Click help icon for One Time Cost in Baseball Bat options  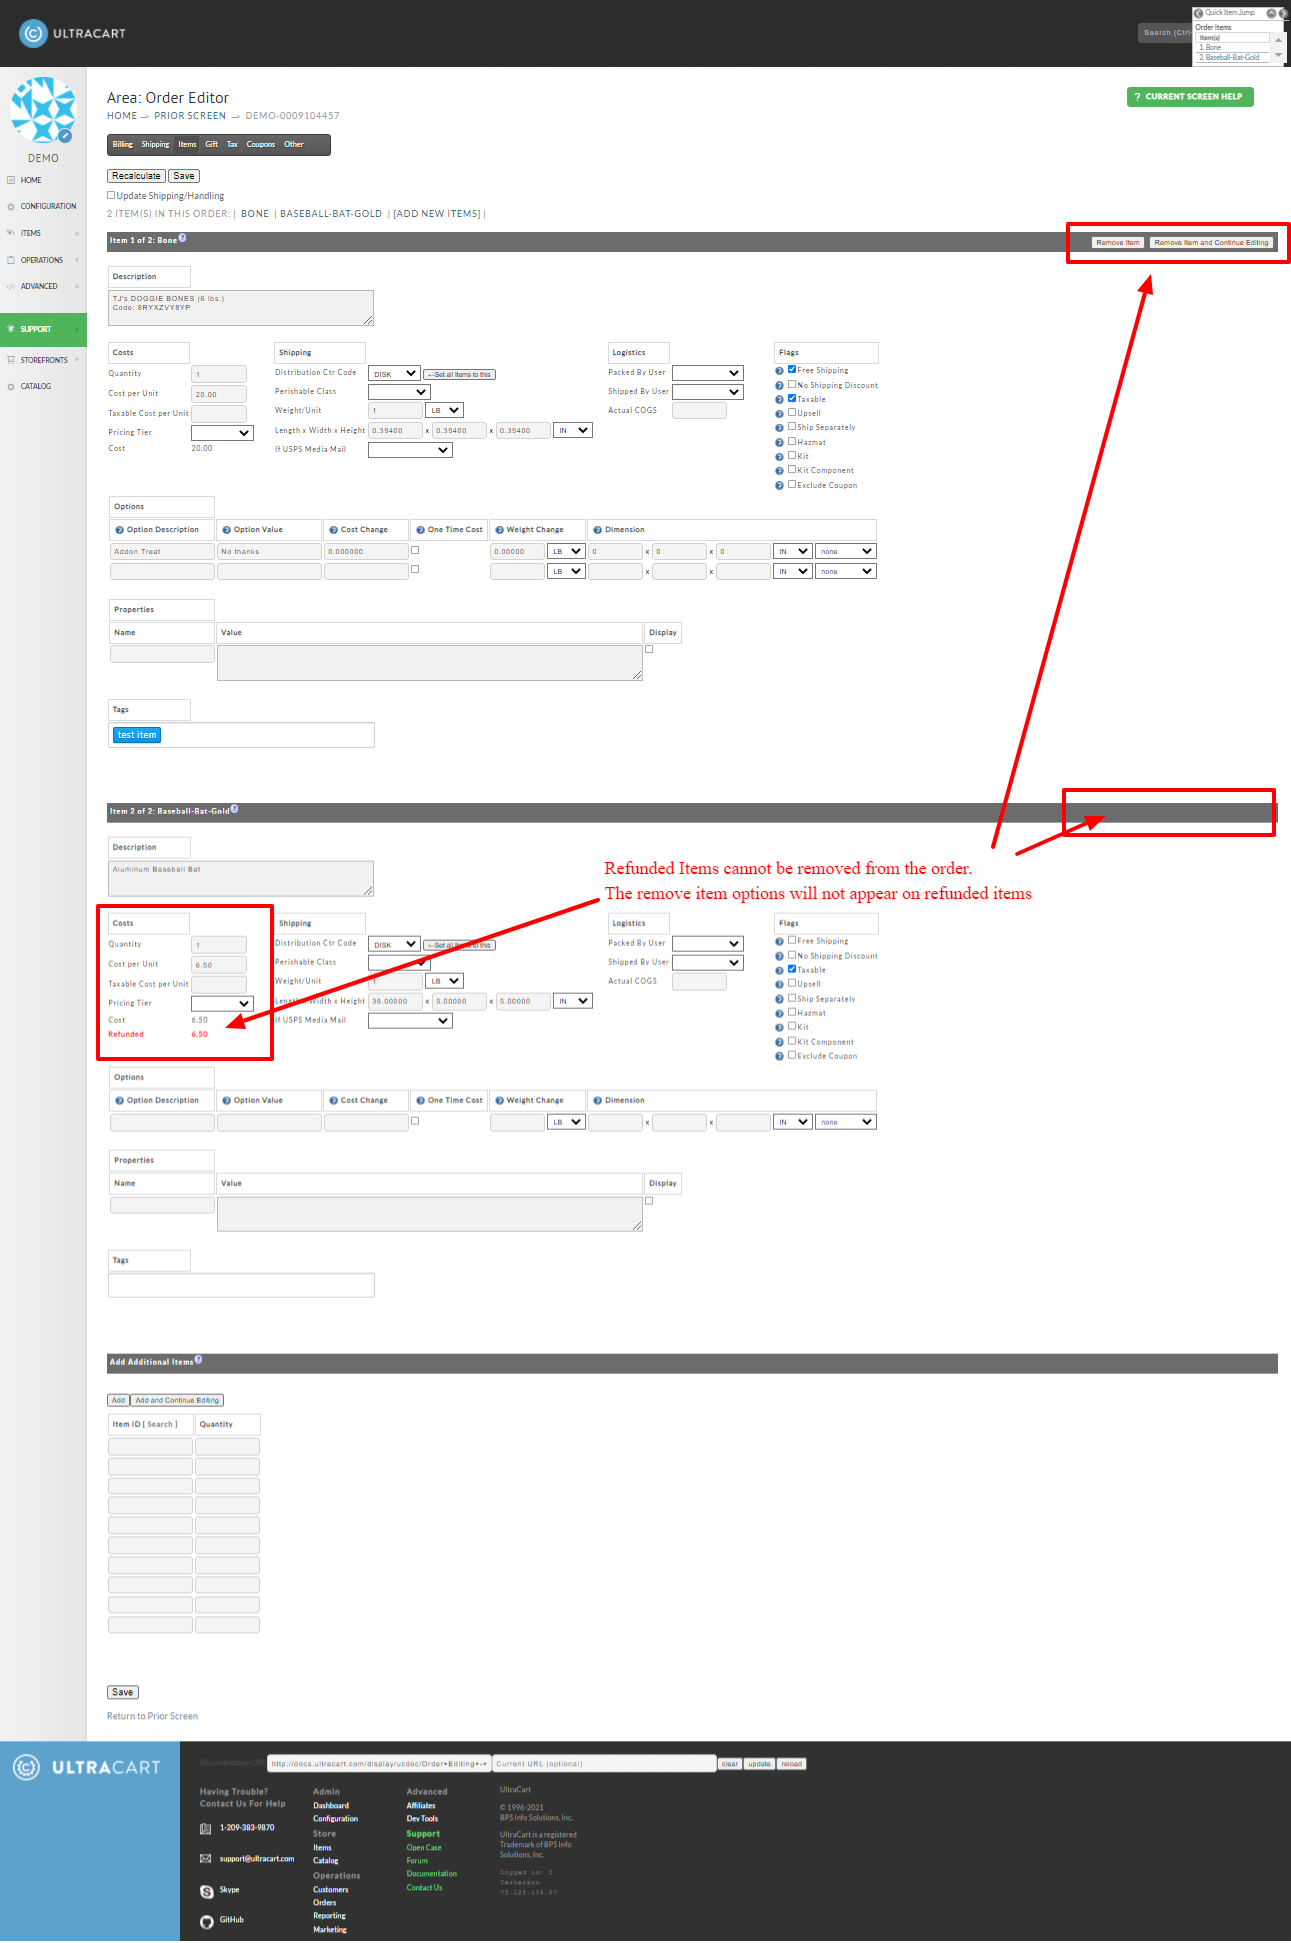pos(420,1100)
